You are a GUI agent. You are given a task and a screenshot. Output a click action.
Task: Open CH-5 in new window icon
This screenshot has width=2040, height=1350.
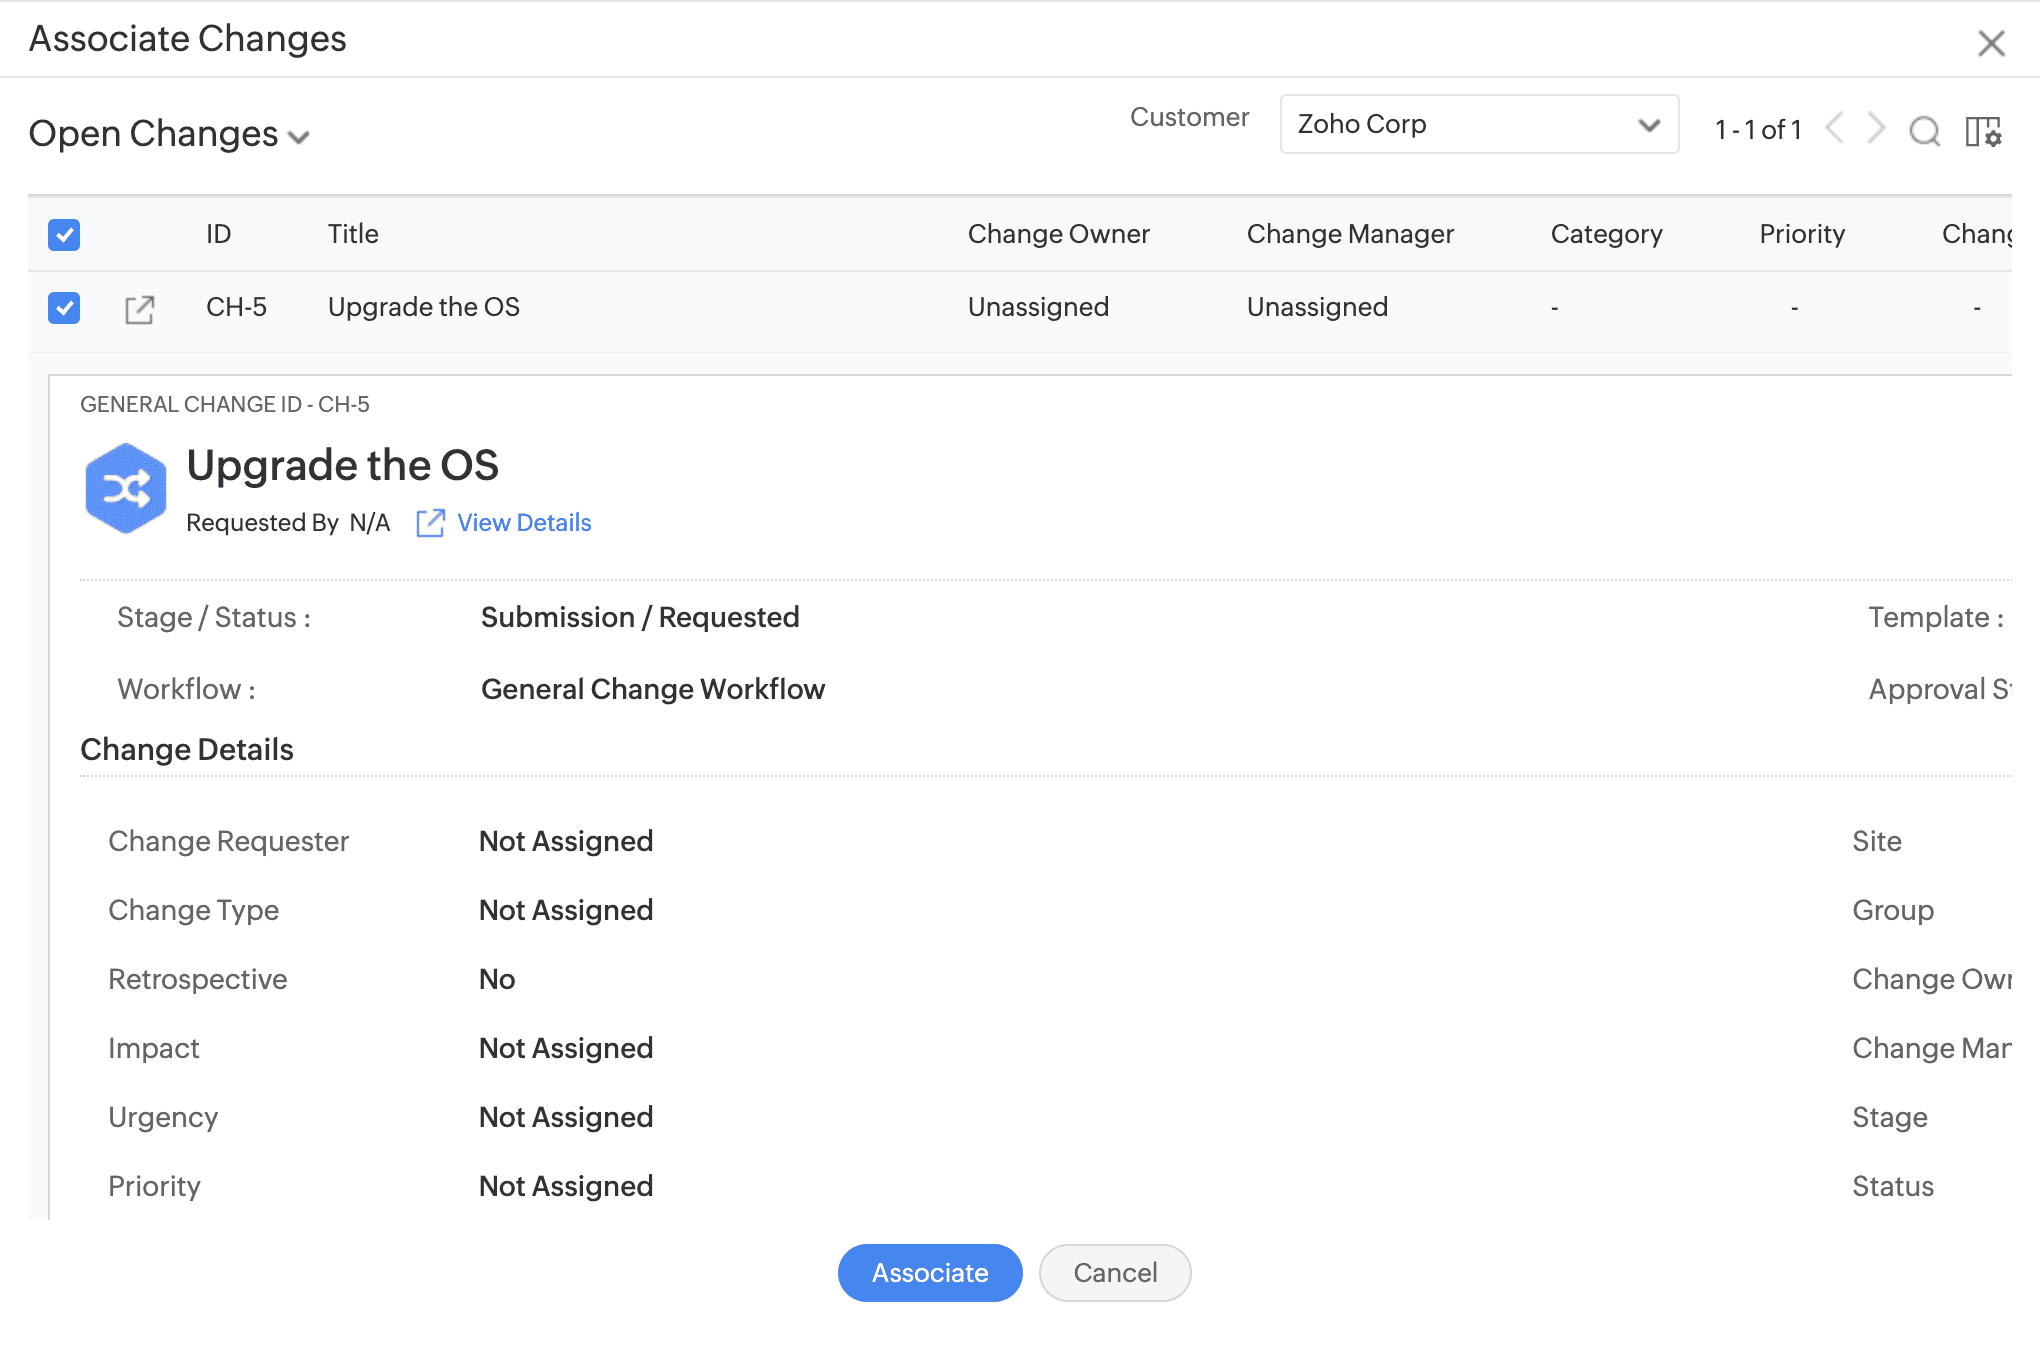tap(139, 309)
